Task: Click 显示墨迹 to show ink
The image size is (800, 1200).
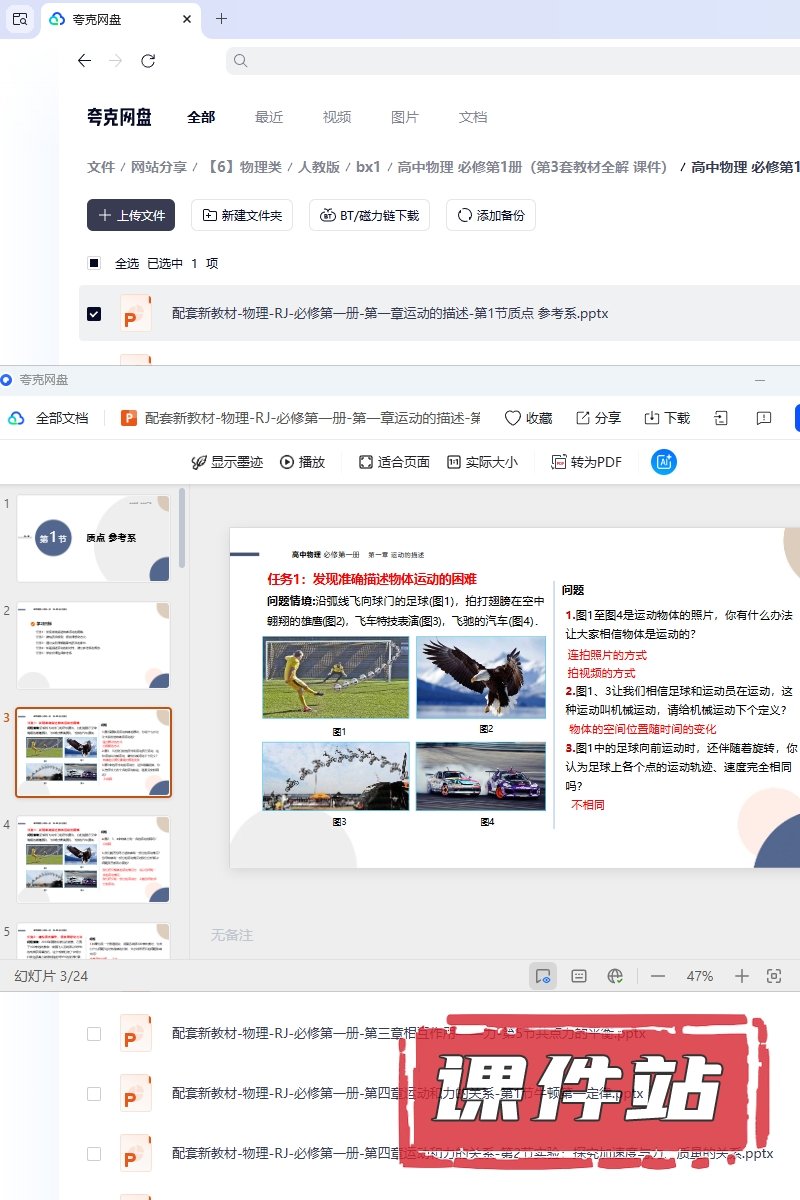Action: [227, 462]
